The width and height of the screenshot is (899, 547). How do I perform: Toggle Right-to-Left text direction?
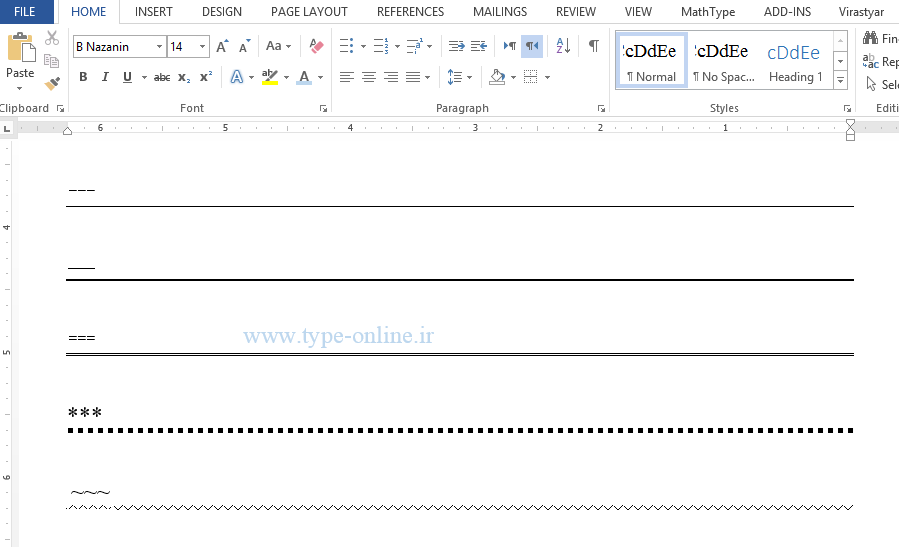point(532,46)
